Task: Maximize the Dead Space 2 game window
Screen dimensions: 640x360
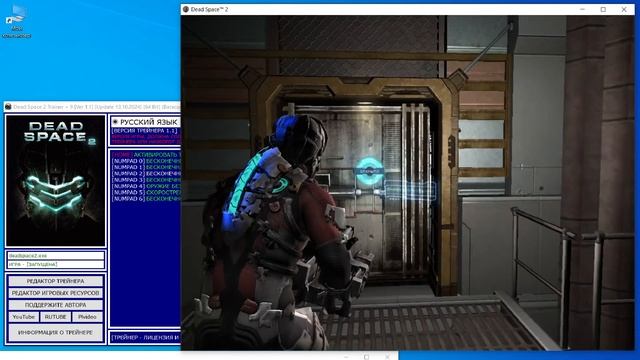Action: [x=603, y=9]
